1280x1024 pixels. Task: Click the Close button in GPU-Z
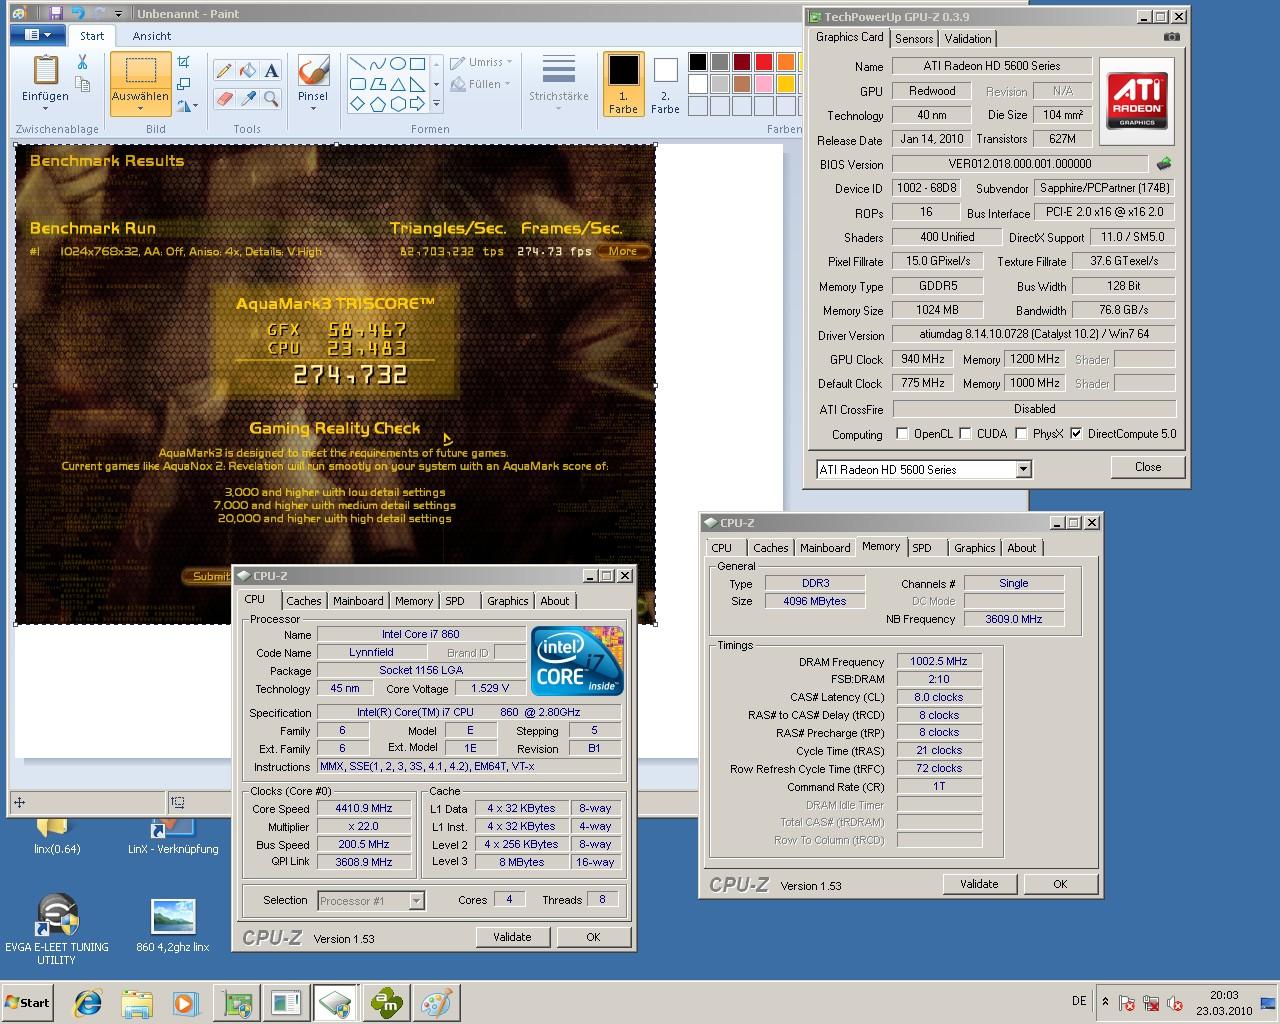point(1148,467)
